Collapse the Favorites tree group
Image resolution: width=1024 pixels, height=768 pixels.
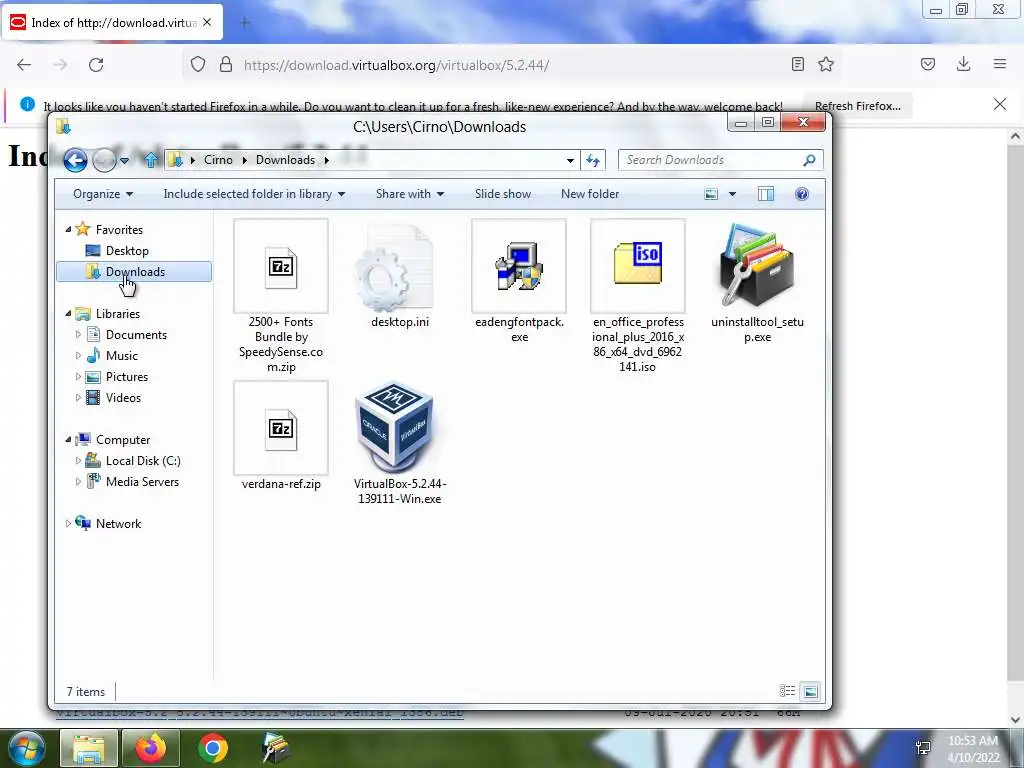(x=68, y=229)
